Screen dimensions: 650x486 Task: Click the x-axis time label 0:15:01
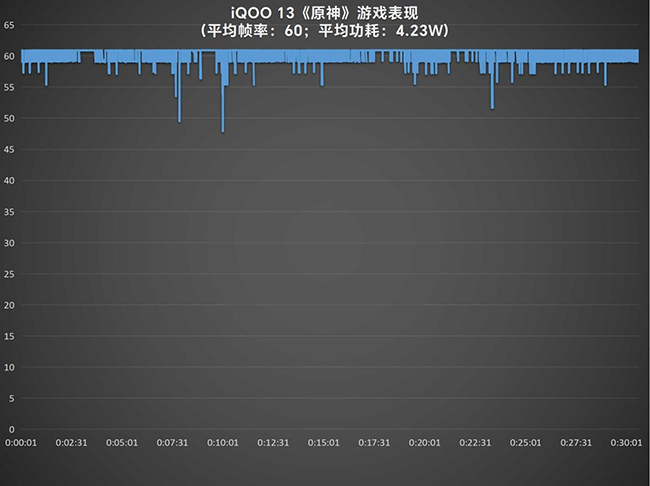324,443
